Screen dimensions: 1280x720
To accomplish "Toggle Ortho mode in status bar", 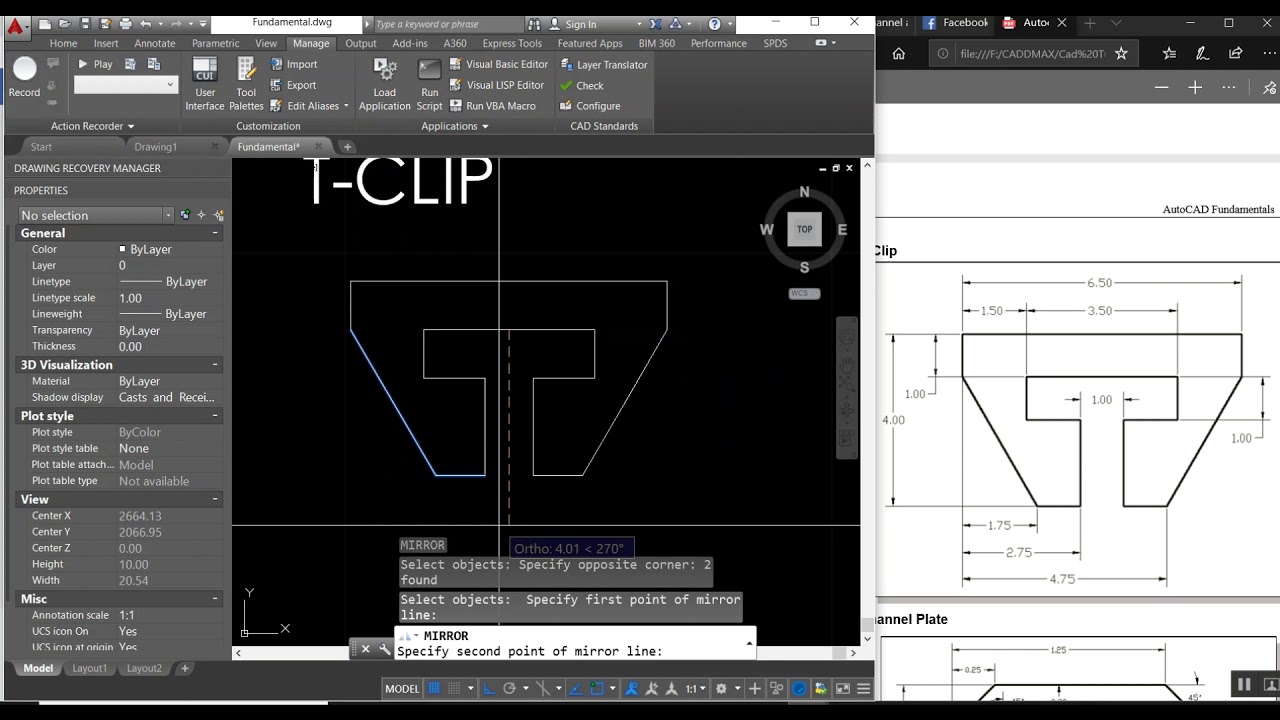I will [489, 688].
